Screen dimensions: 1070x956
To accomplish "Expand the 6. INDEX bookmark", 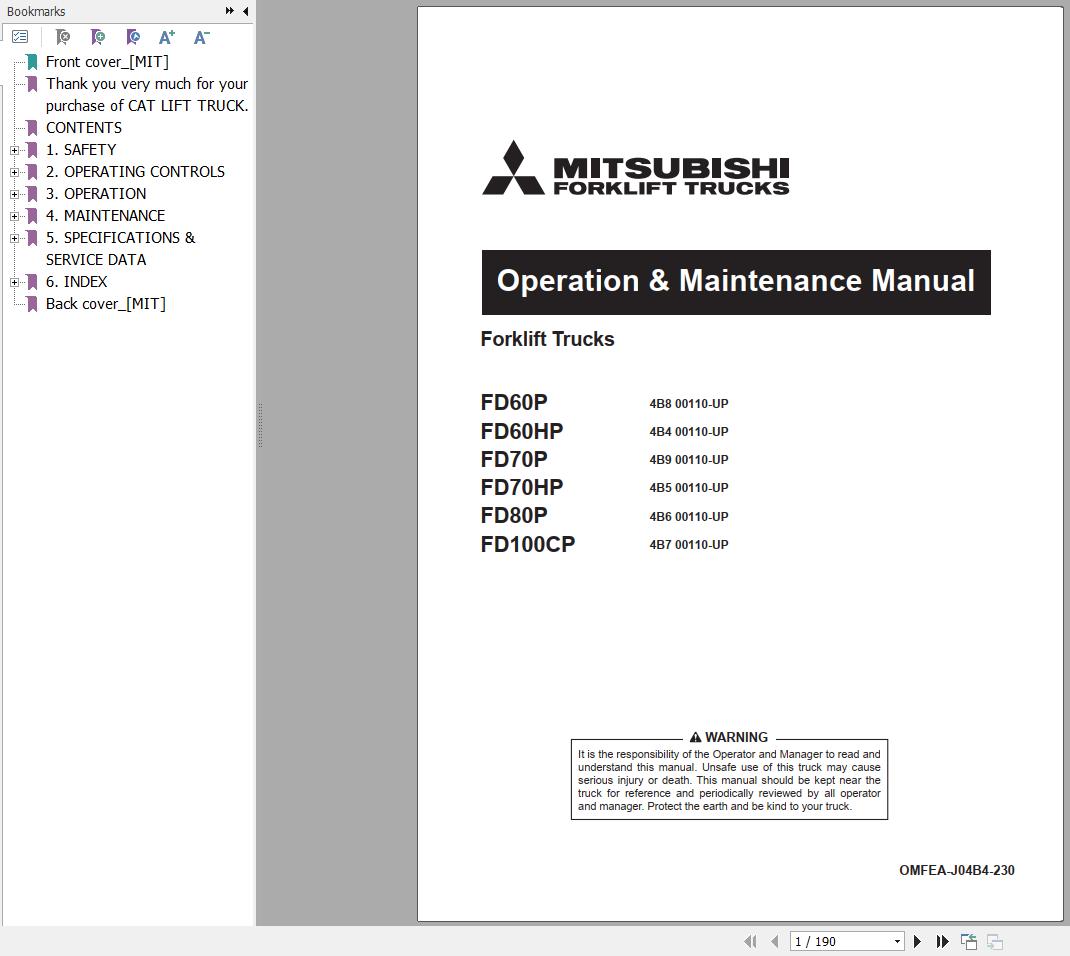I will (14, 282).
